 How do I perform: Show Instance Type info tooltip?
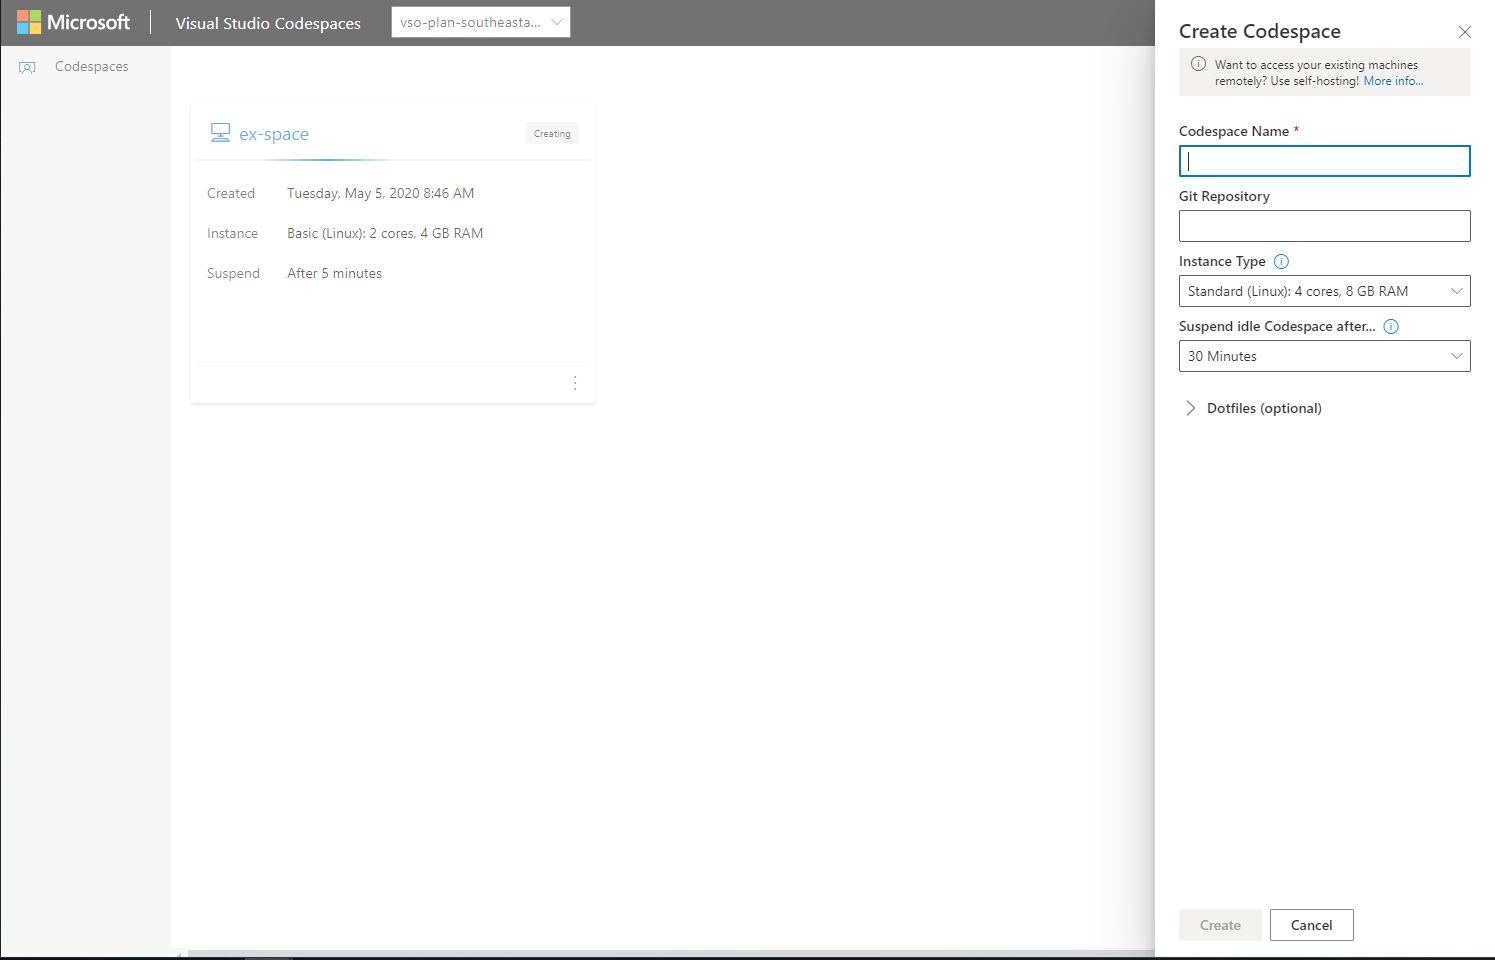pyautogui.click(x=1281, y=261)
